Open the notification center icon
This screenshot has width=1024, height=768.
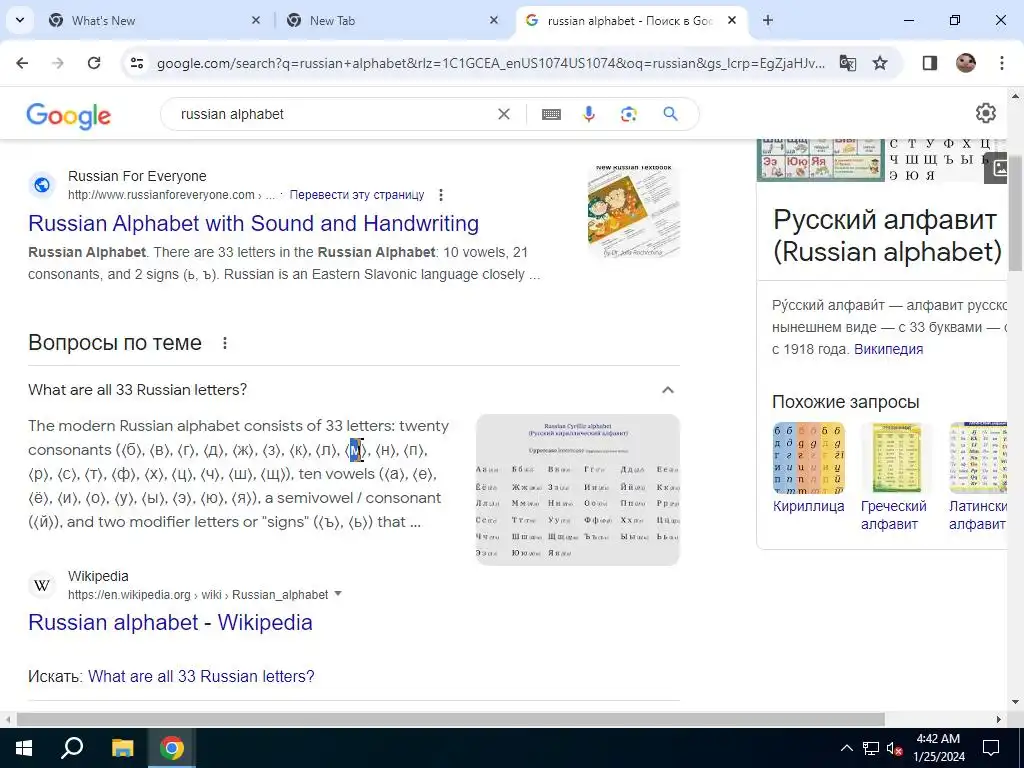(991, 748)
